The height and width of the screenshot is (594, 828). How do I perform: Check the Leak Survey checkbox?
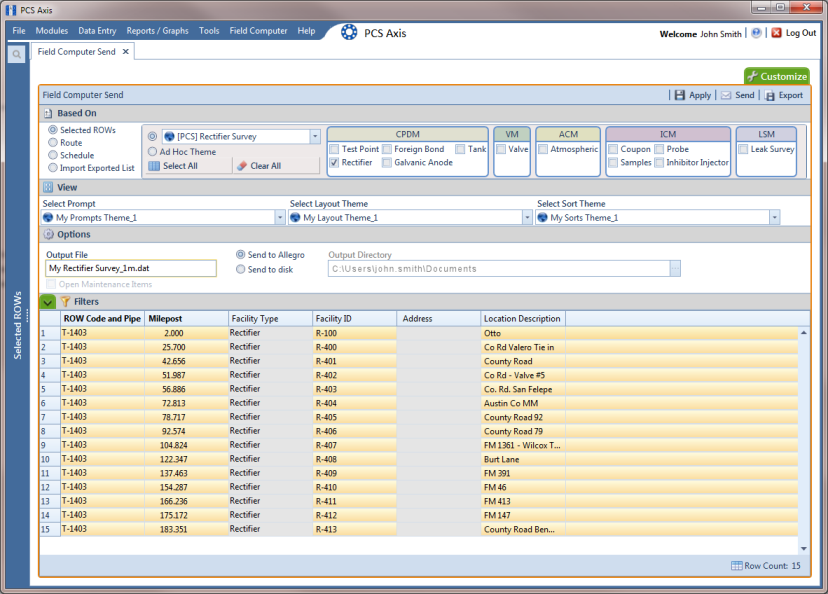click(743, 149)
